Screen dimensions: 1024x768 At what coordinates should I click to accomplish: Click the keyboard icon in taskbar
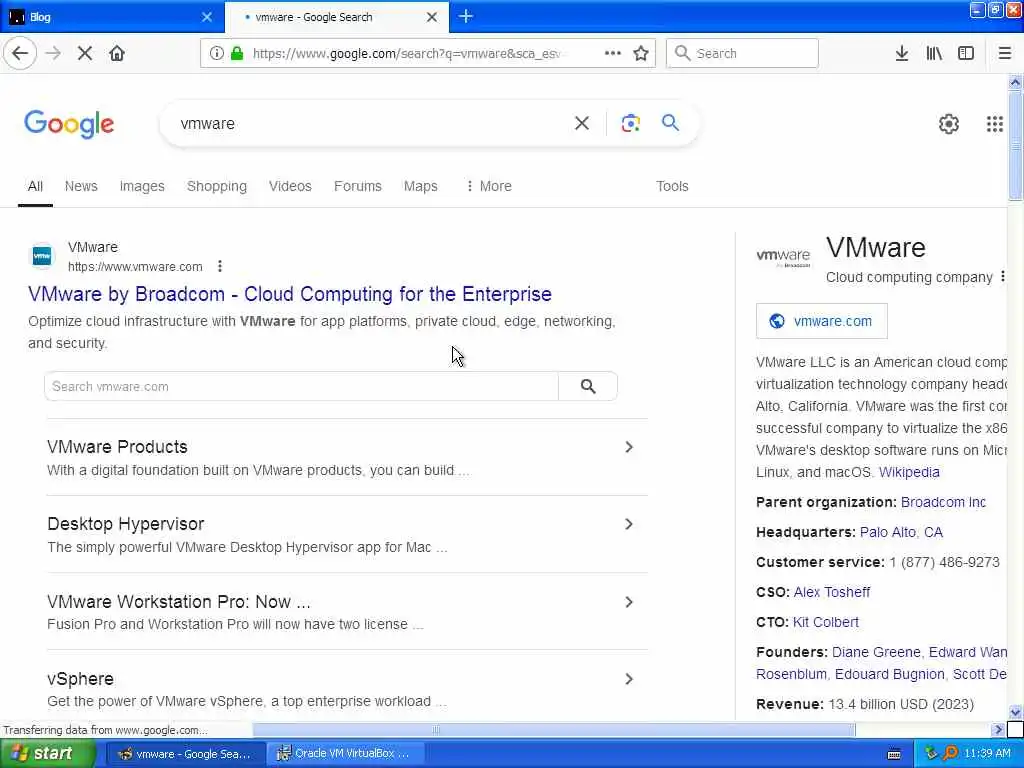pos(894,754)
